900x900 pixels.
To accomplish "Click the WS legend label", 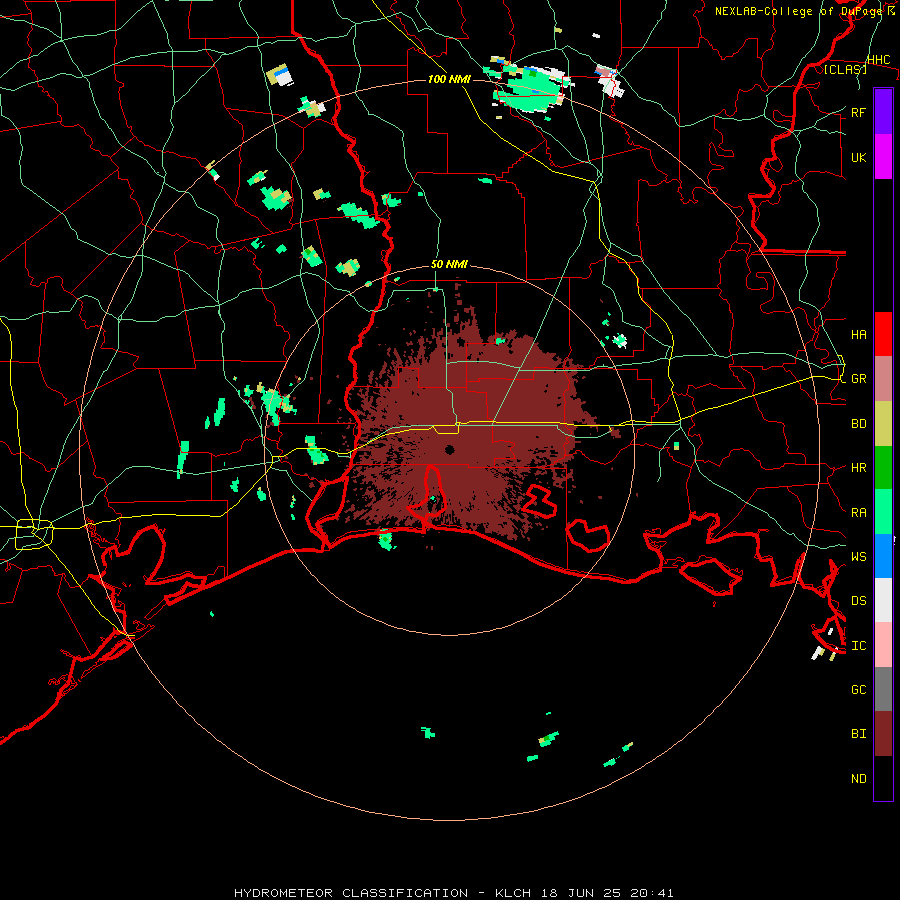I will click(x=859, y=556).
